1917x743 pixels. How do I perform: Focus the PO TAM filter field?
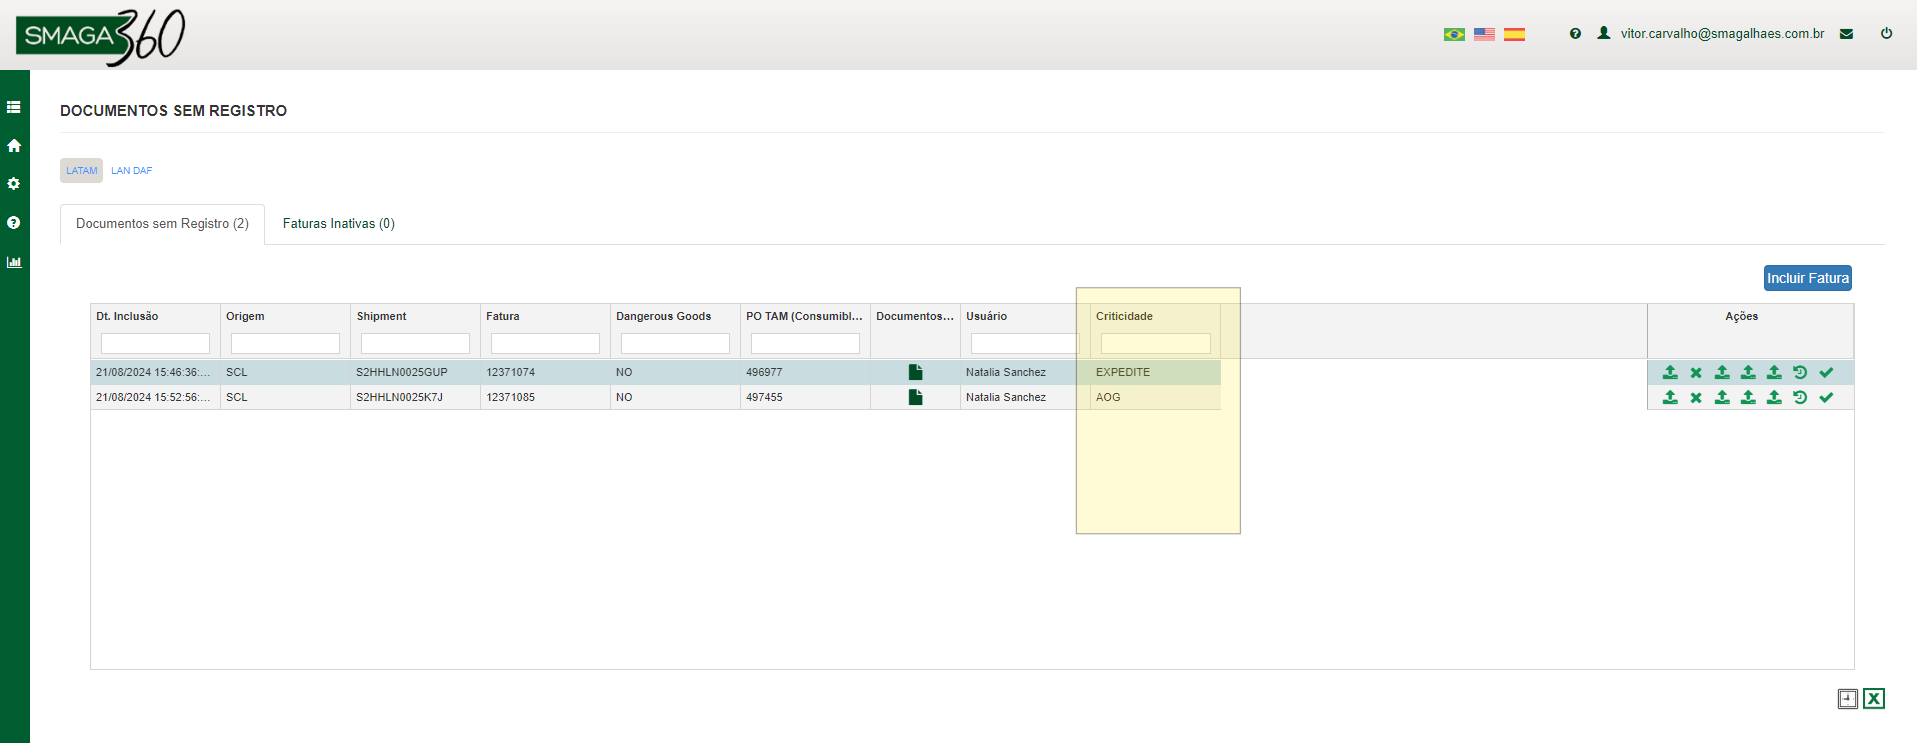point(805,343)
